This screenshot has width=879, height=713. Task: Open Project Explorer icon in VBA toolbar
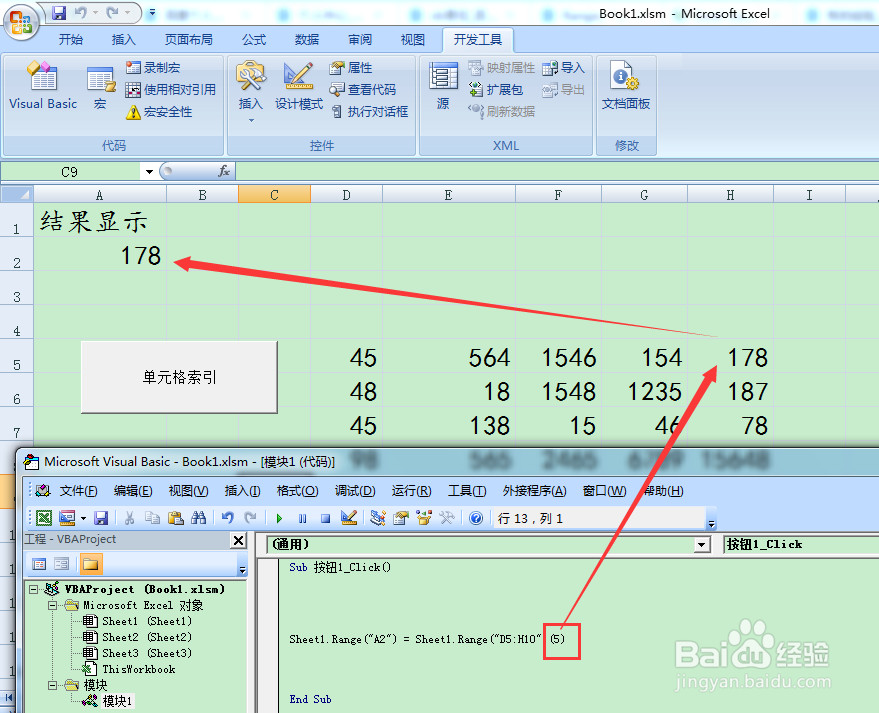pos(378,518)
